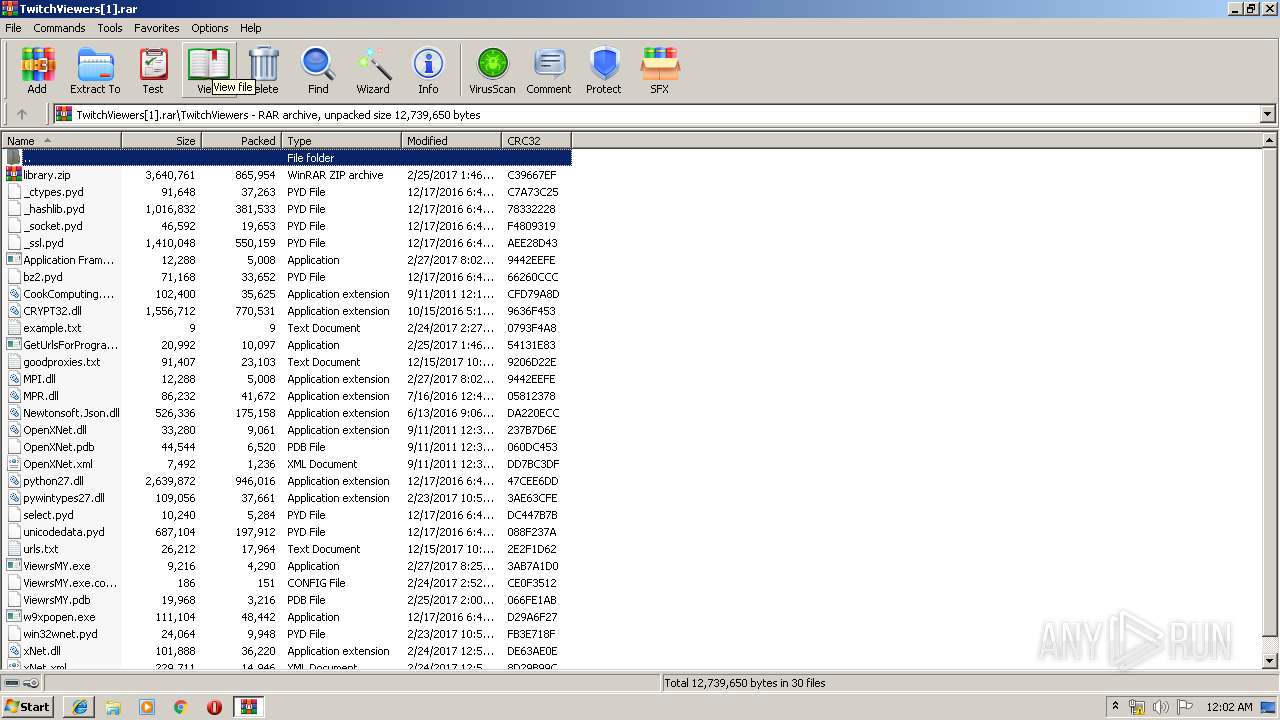The width and height of the screenshot is (1280, 720).
Task: Select OpenXNet.pdb file
Action: point(59,447)
